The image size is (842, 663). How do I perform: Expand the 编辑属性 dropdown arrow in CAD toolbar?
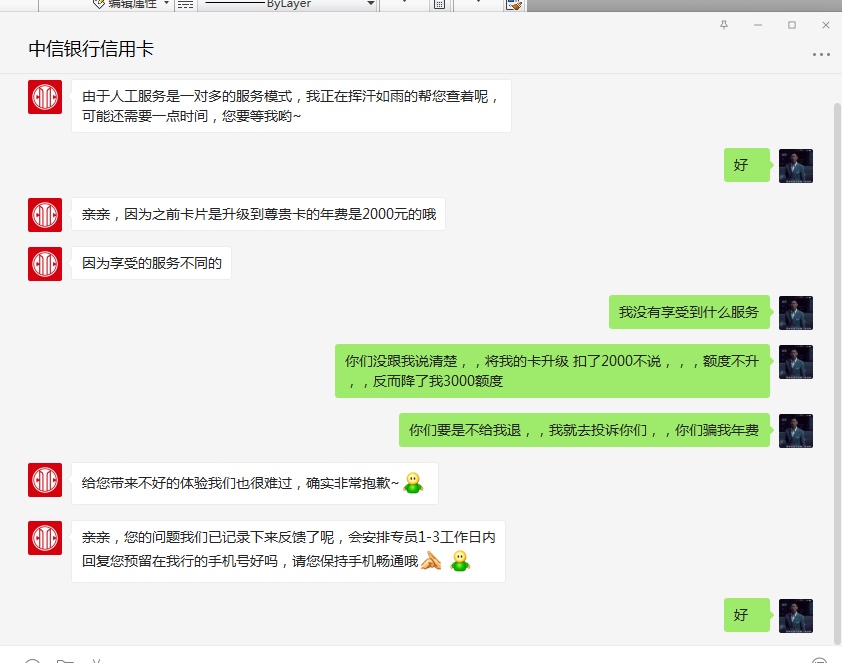[x=166, y=3]
